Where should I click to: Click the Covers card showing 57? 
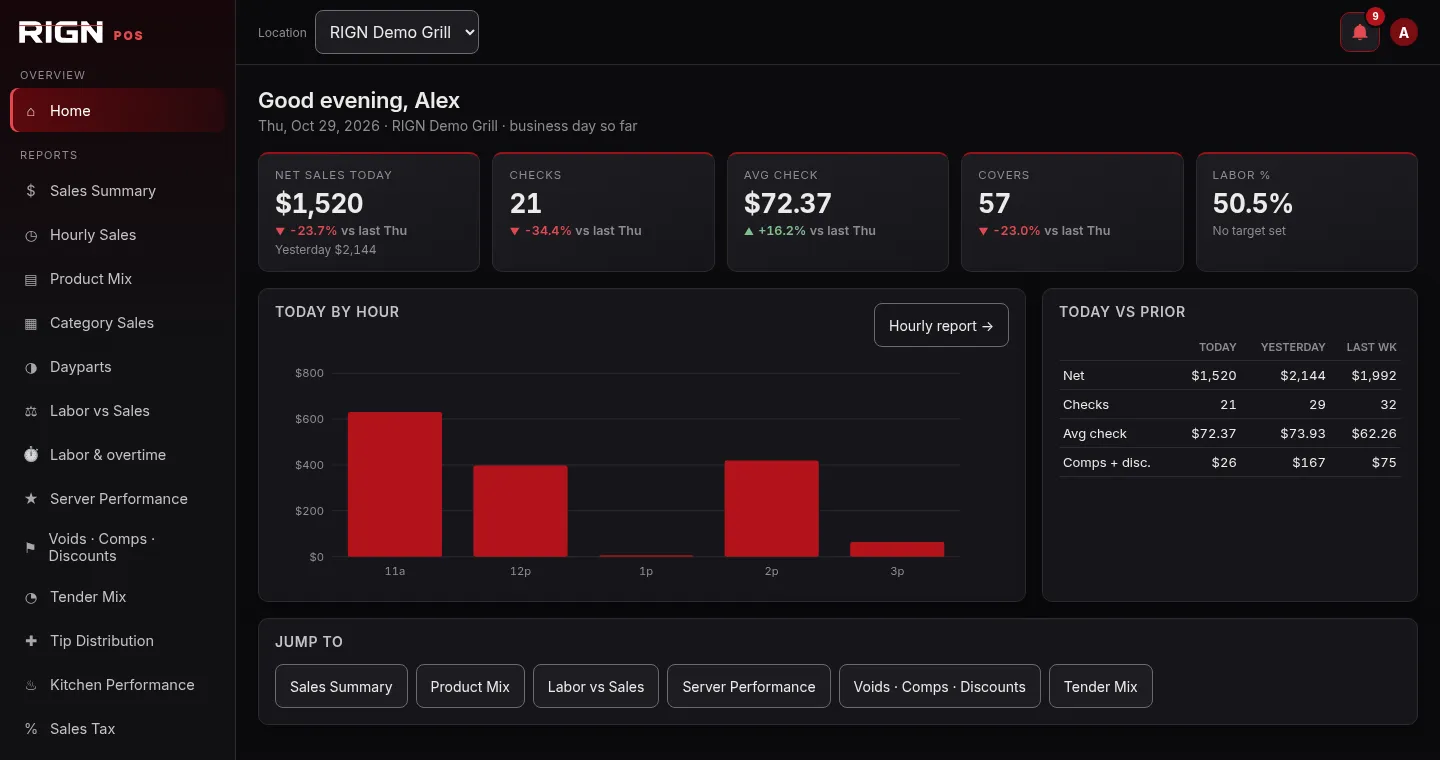click(1072, 212)
